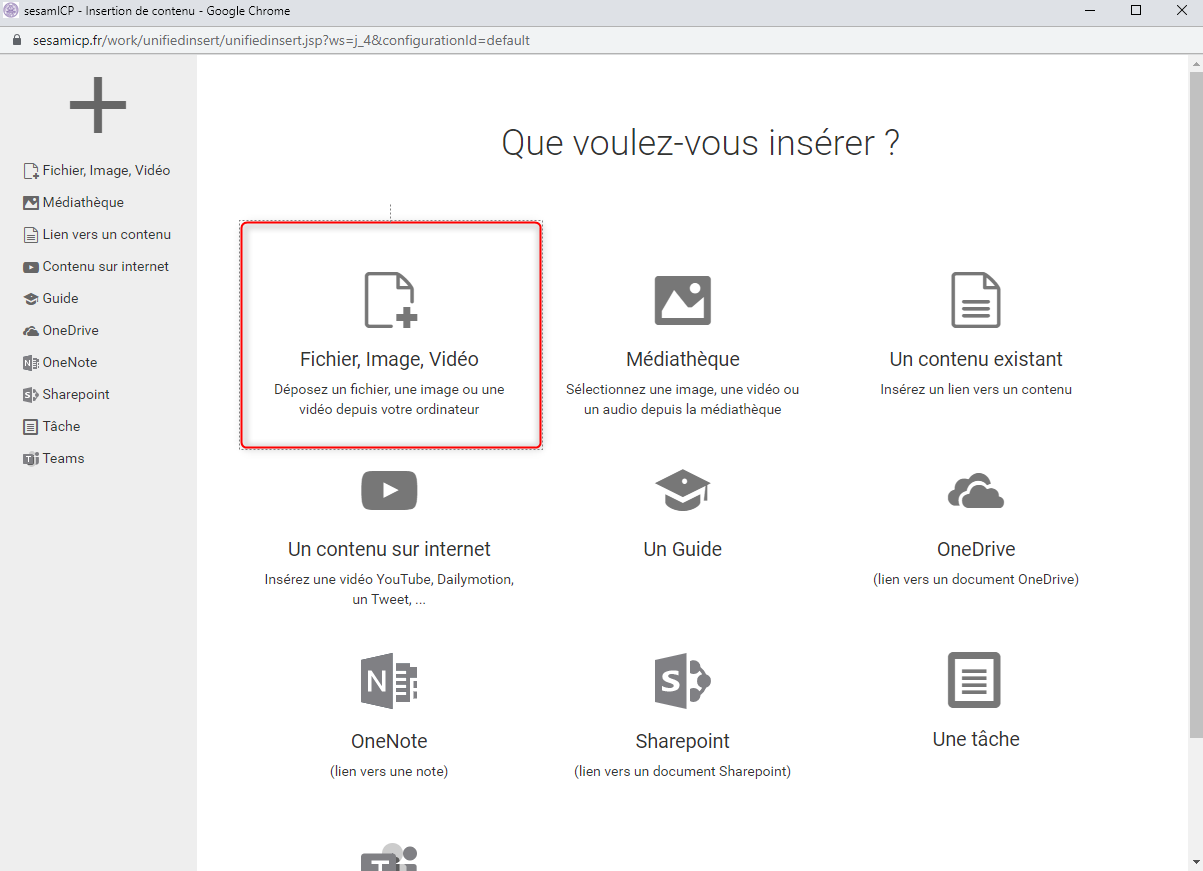This screenshot has height=871, width=1203.
Task: Click the large plus icon in sidebar
Action: pos(98,104)
